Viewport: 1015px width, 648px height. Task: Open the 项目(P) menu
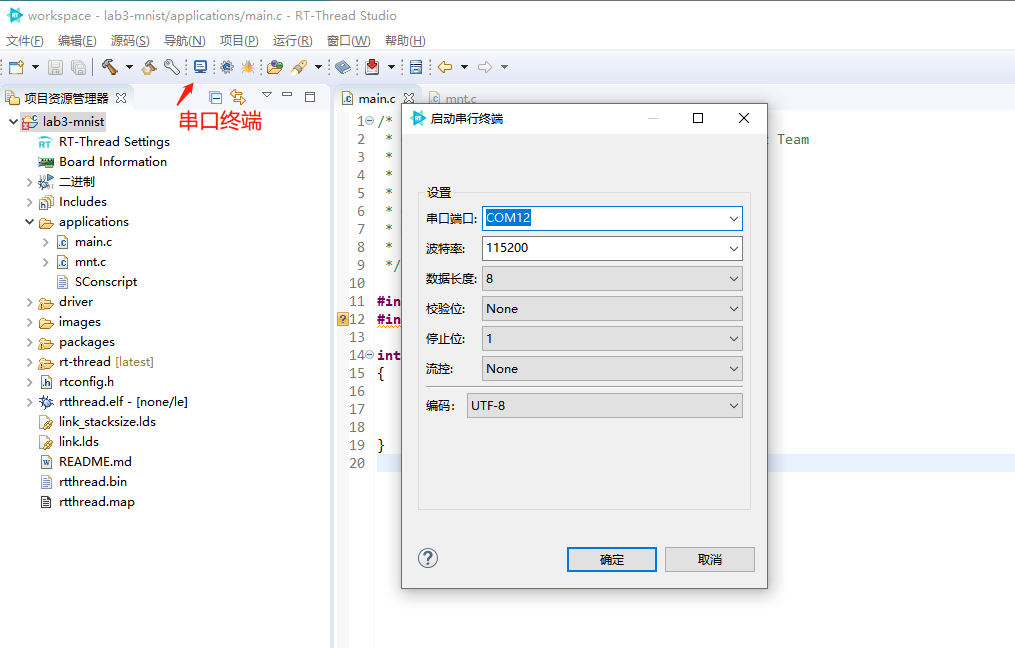click(x=239, y=41)
